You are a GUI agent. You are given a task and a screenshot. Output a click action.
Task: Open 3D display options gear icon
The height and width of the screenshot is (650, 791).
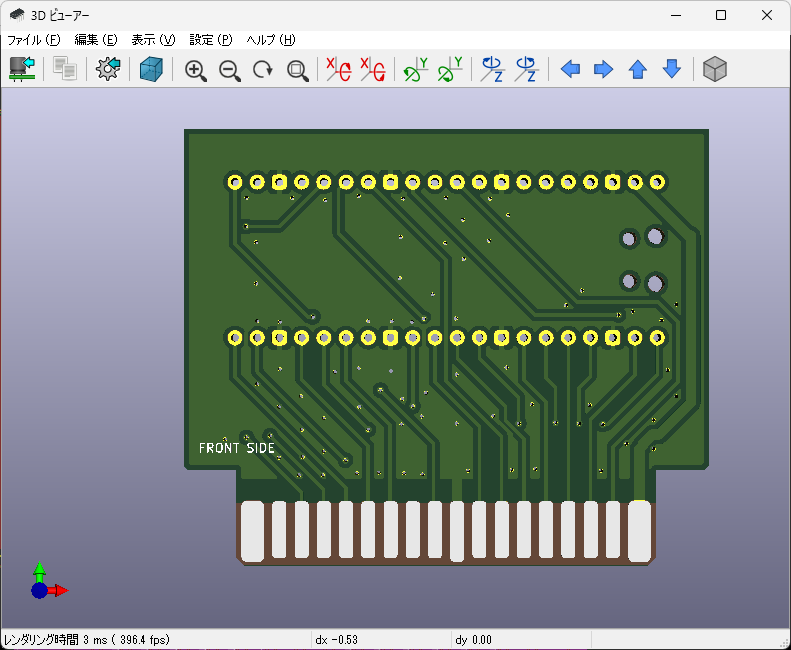point(108,69)
